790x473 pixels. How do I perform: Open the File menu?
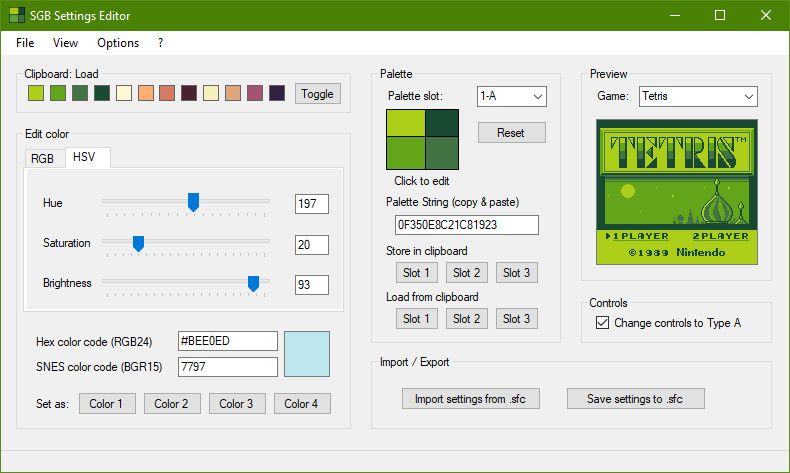click(x=25, y=43)
